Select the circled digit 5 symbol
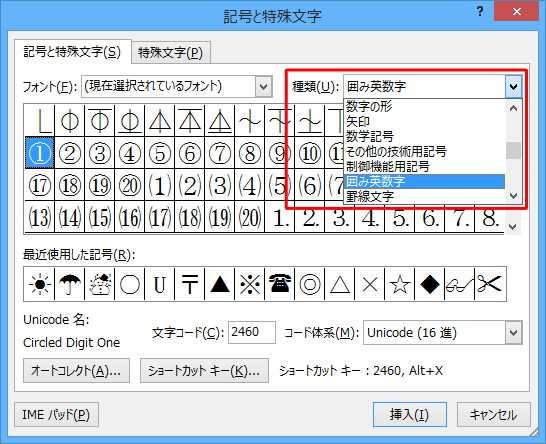The height and width of the screenshot is (444, 546). click(x=159, y=153)
